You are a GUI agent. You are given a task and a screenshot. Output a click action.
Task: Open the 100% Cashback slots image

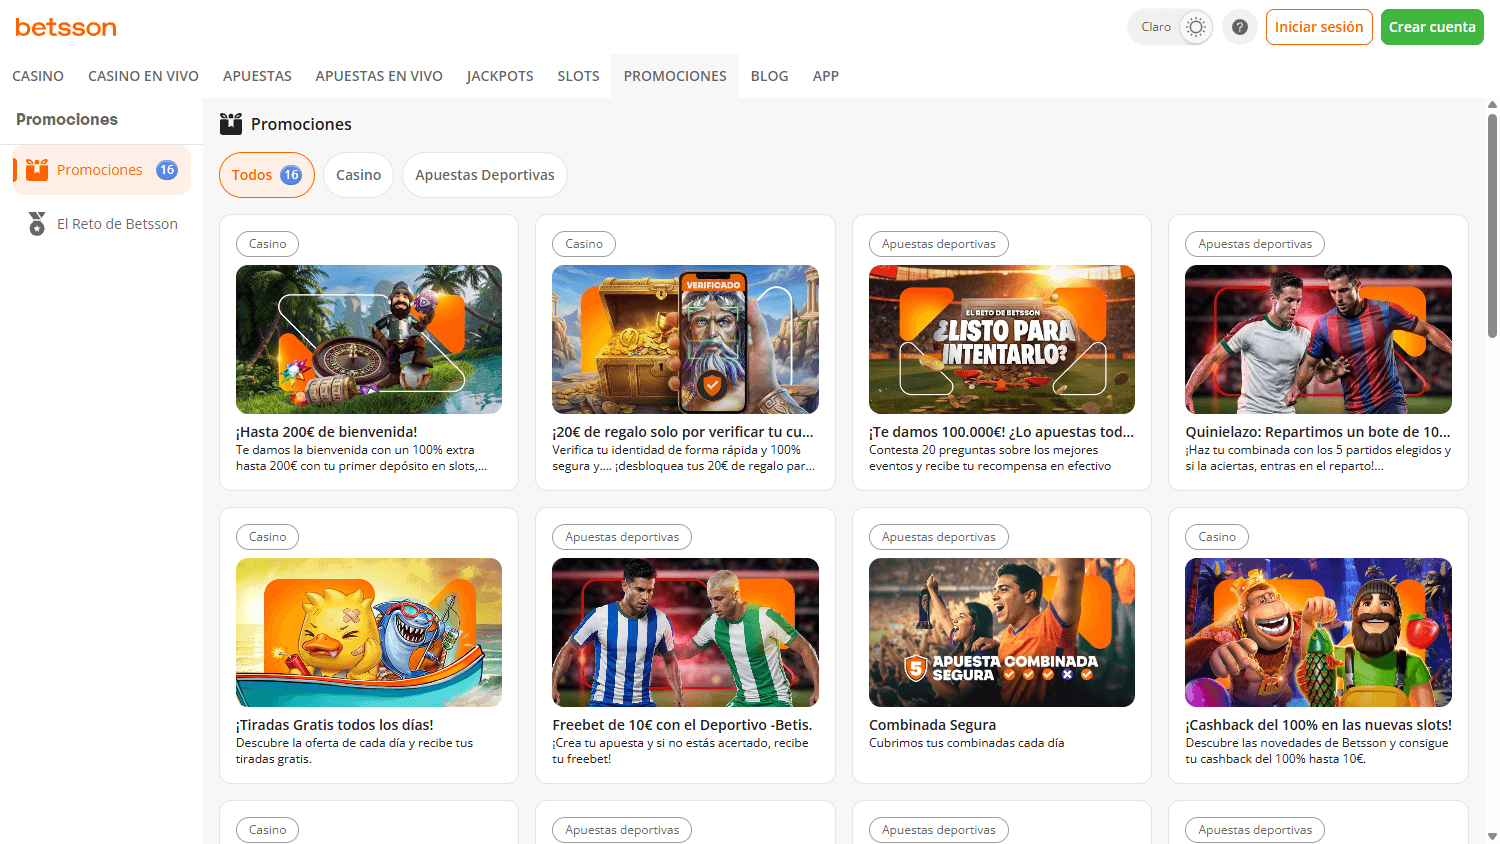[x=1318, y=632]
